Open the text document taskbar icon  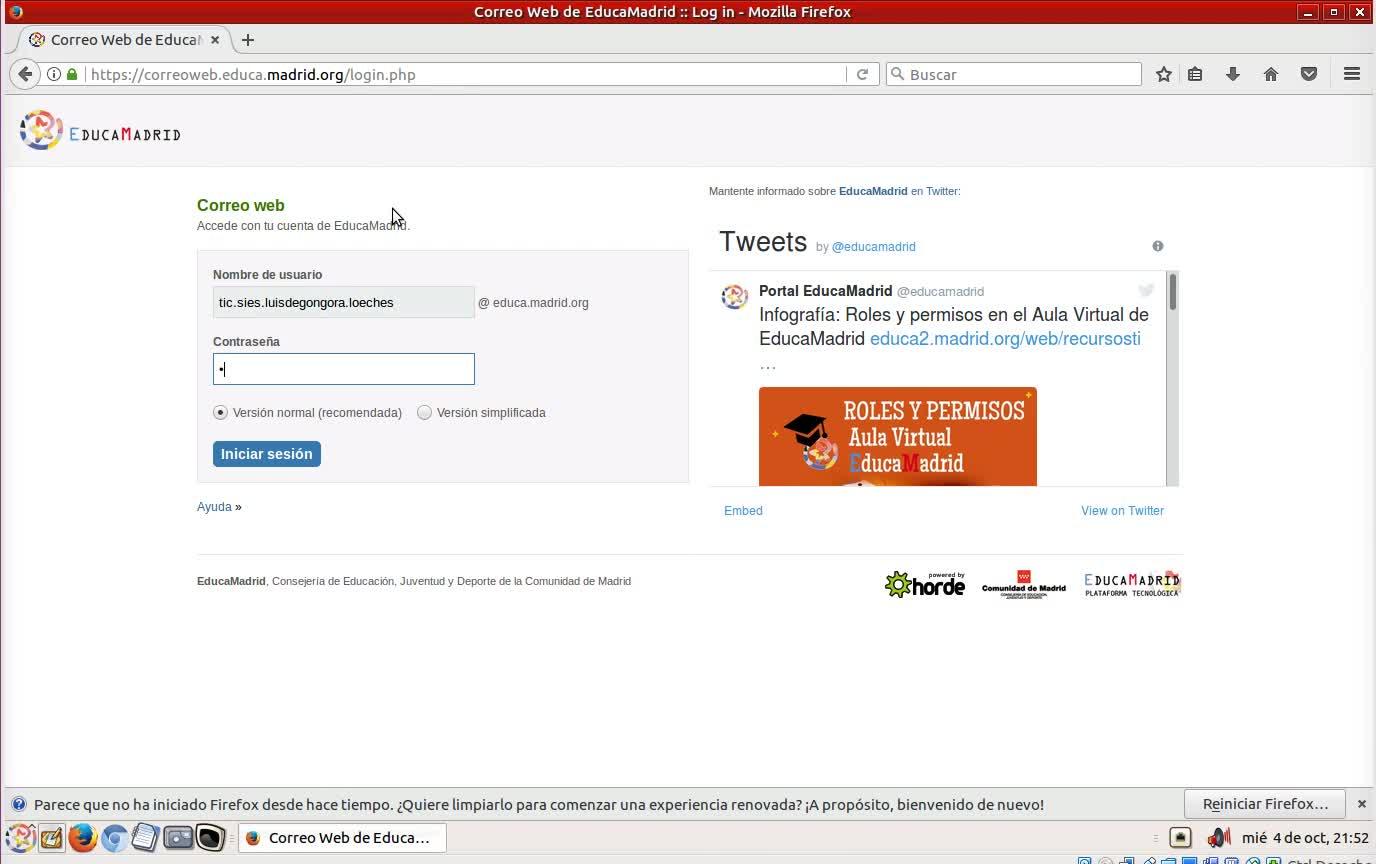(145, 837)
